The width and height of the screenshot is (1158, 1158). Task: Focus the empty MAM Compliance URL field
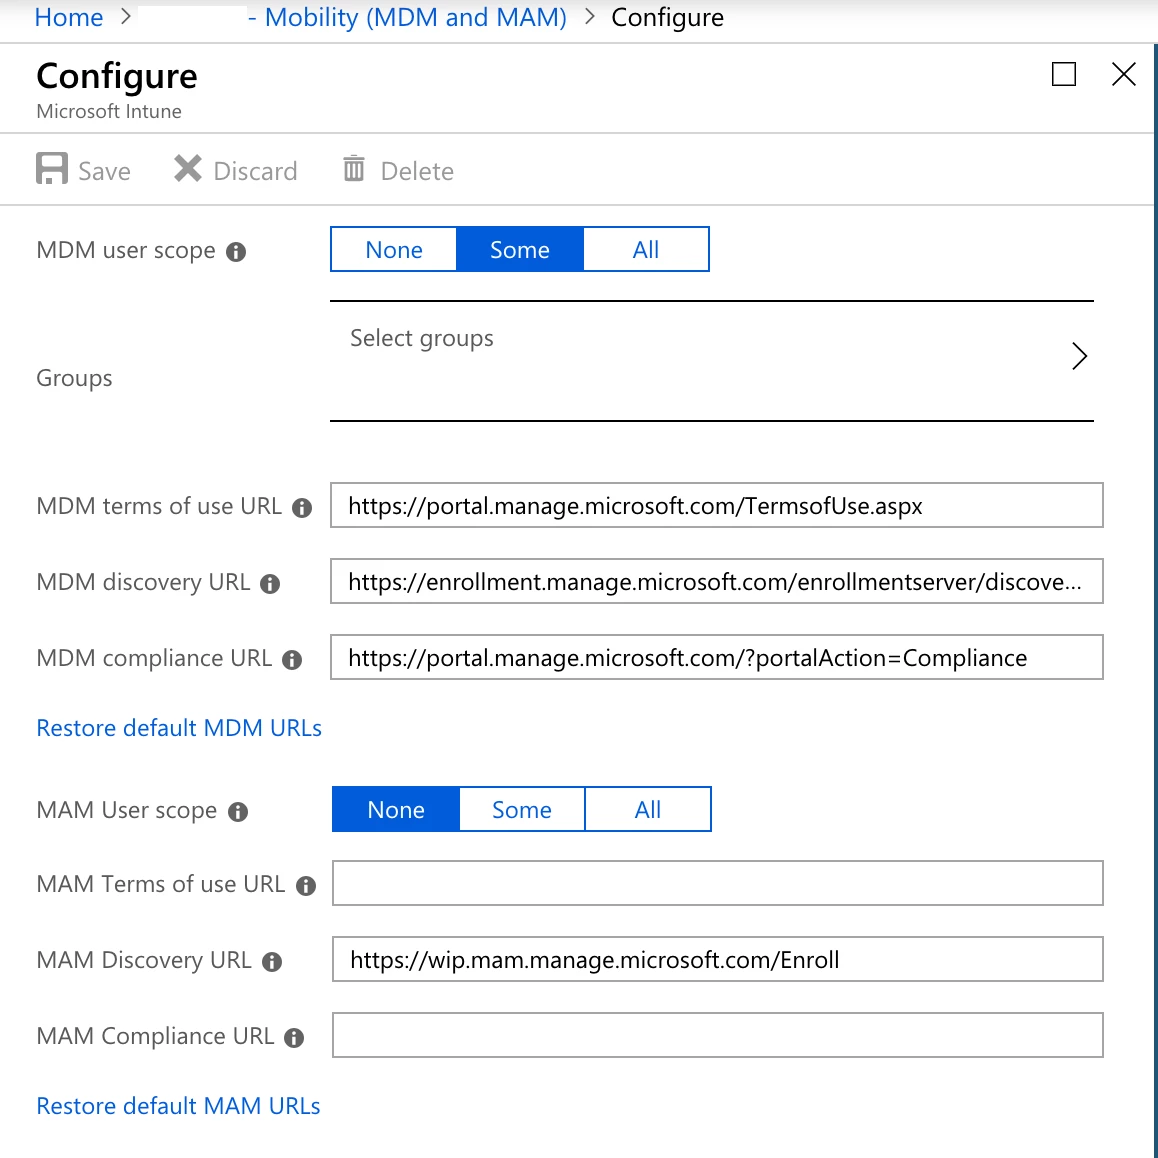coord(718,1035)
